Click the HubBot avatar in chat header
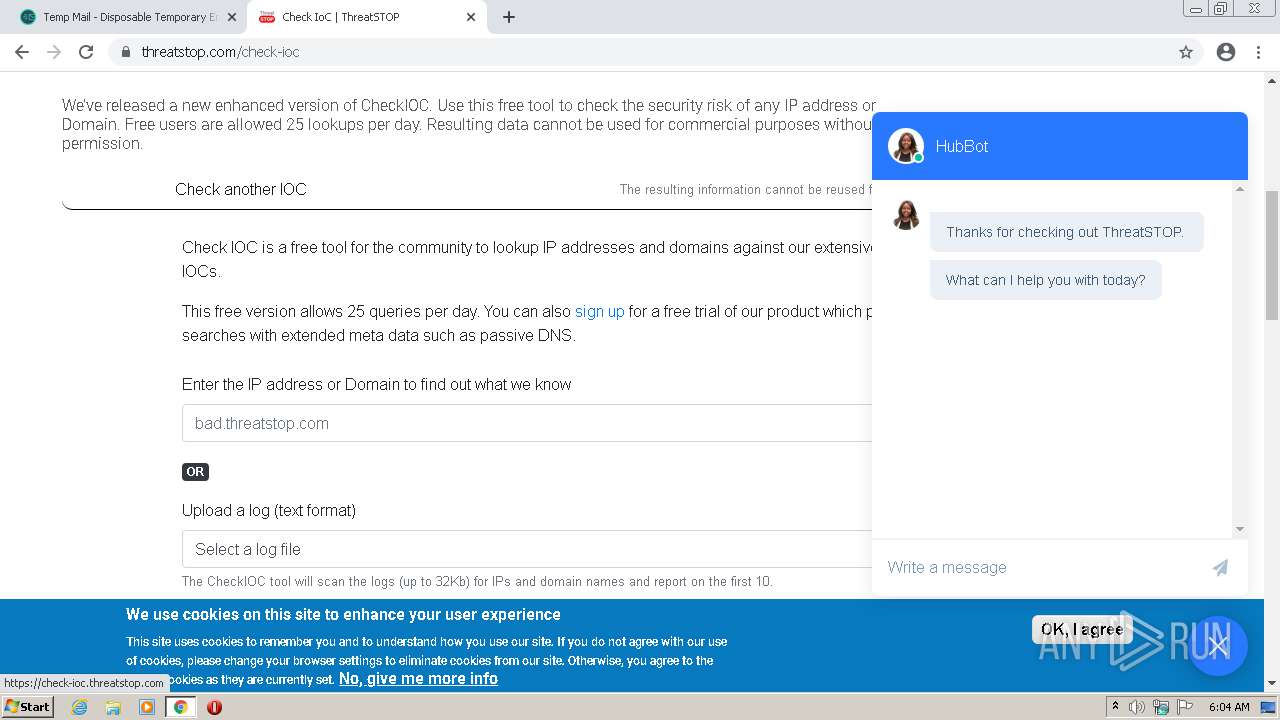 coord(906,146)
